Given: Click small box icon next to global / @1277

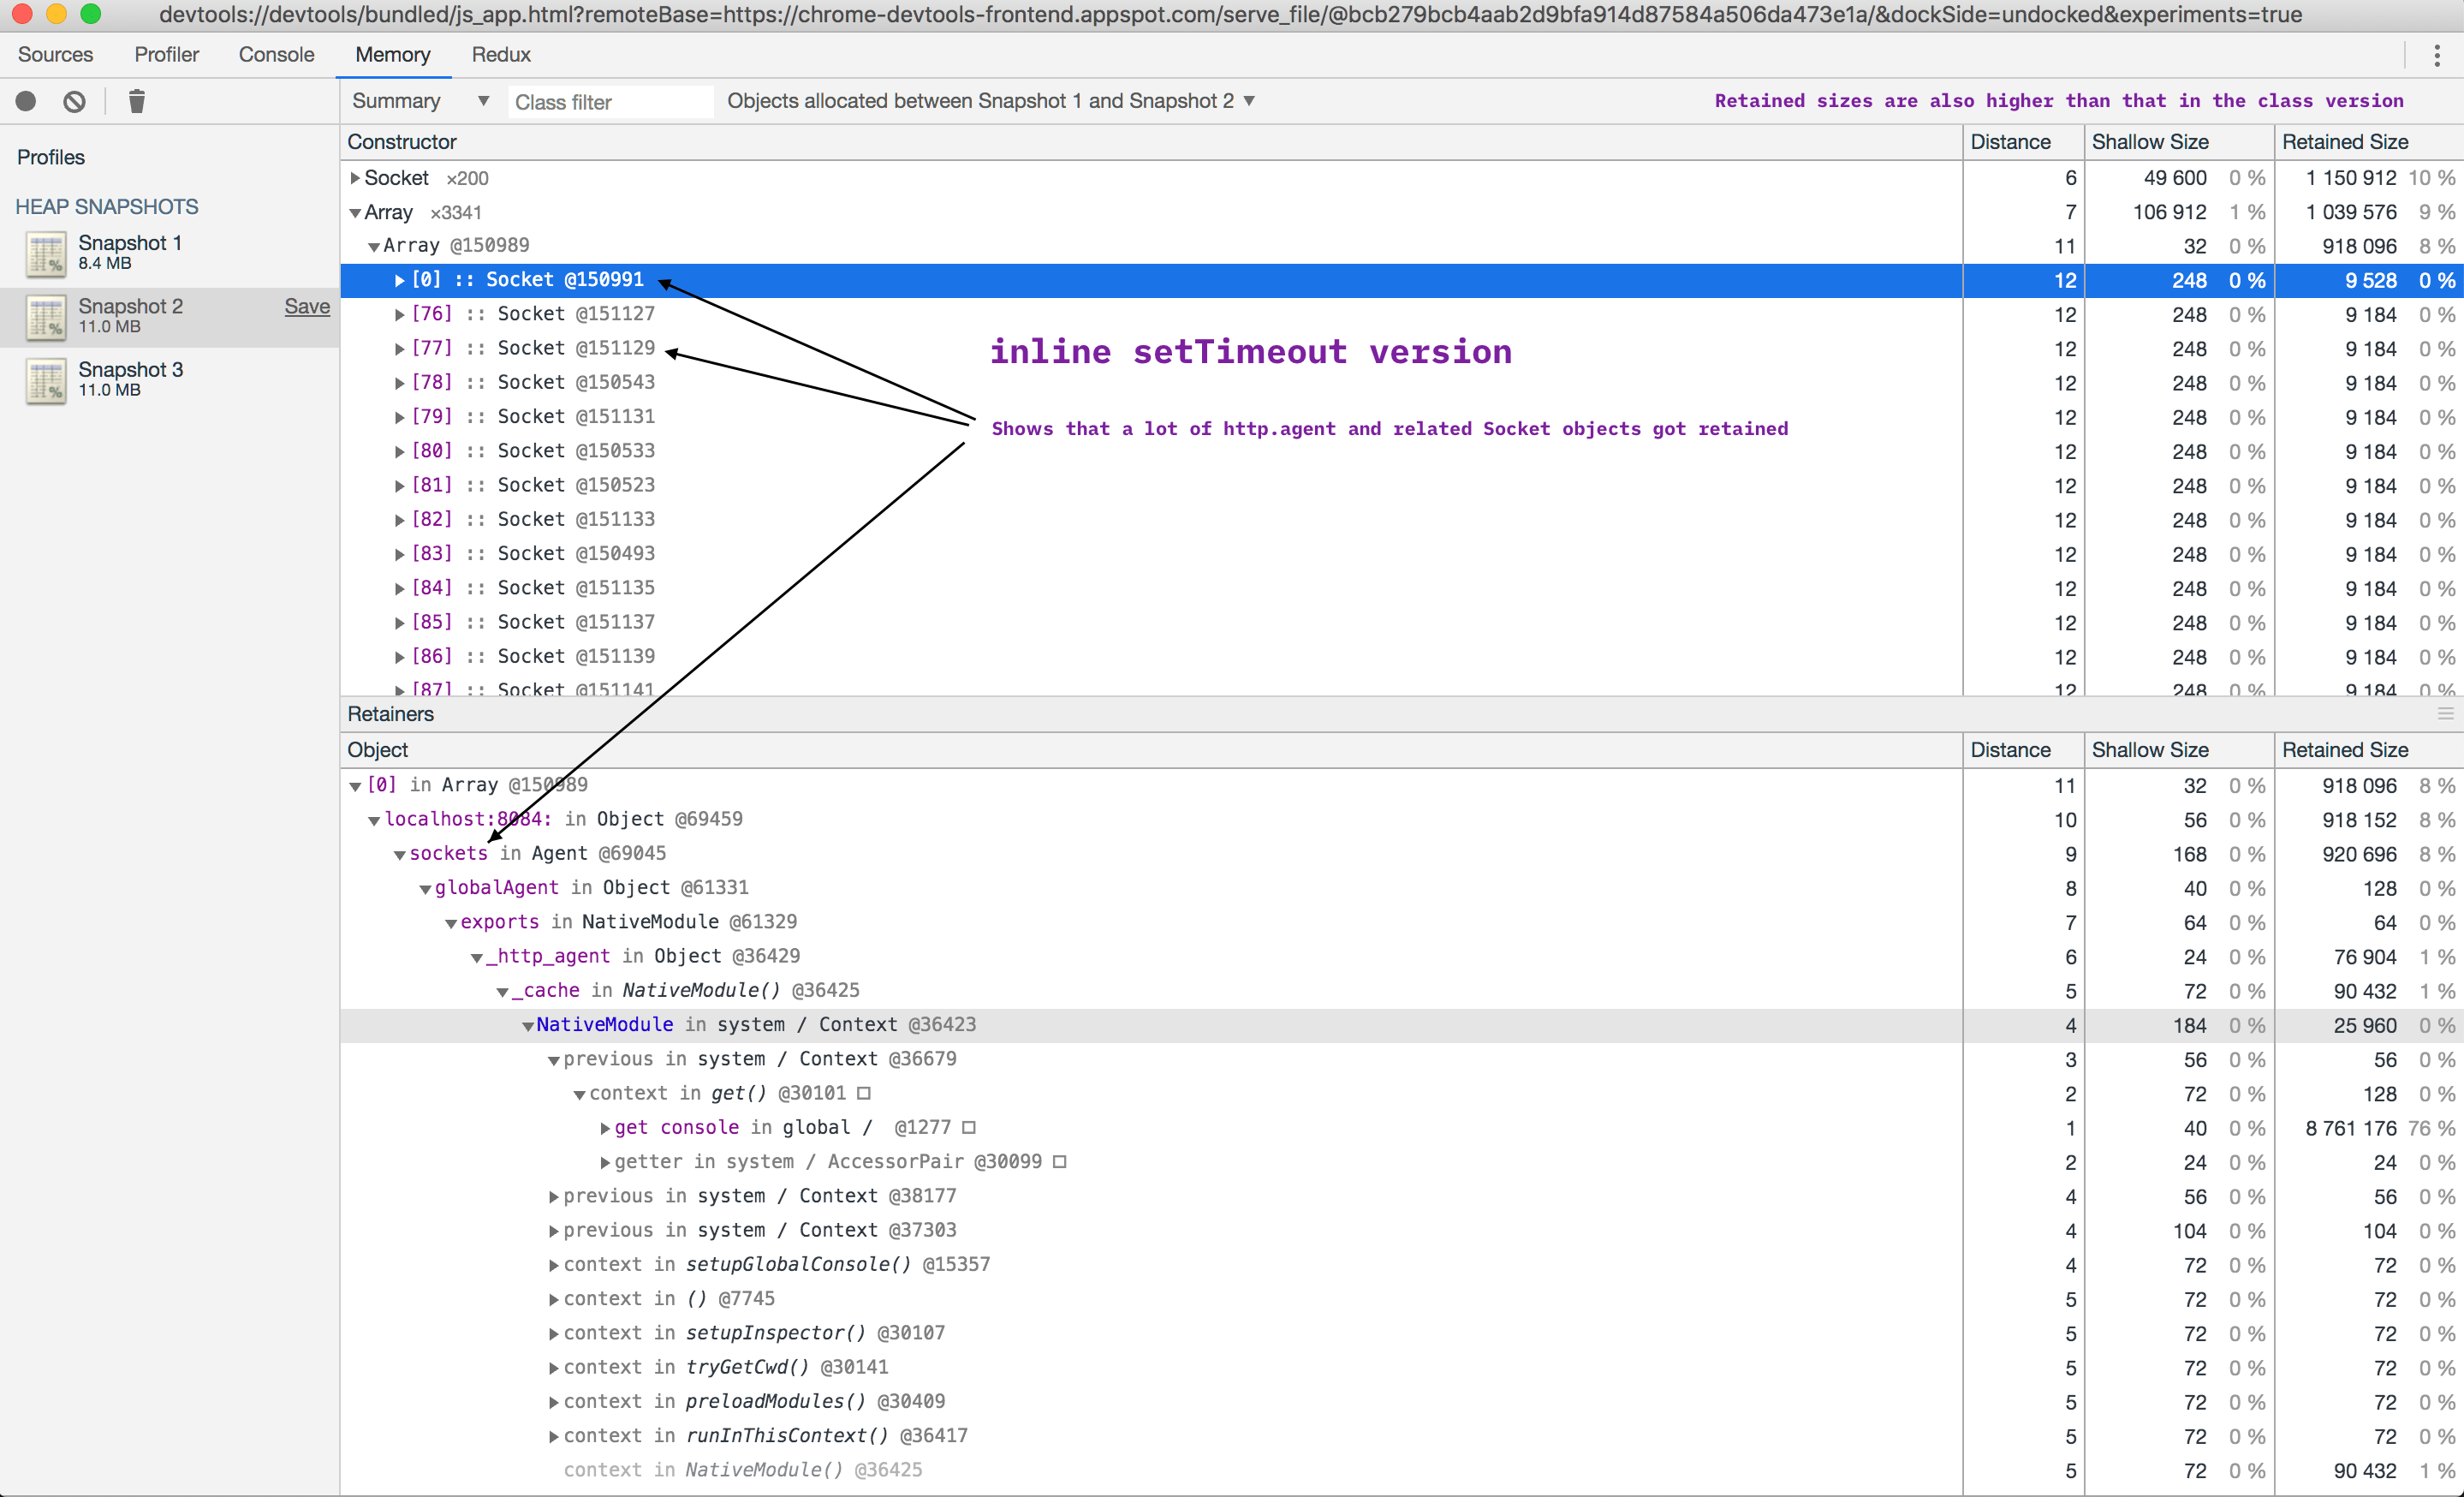Looking at the screenshot, I should coord(968,1127).
